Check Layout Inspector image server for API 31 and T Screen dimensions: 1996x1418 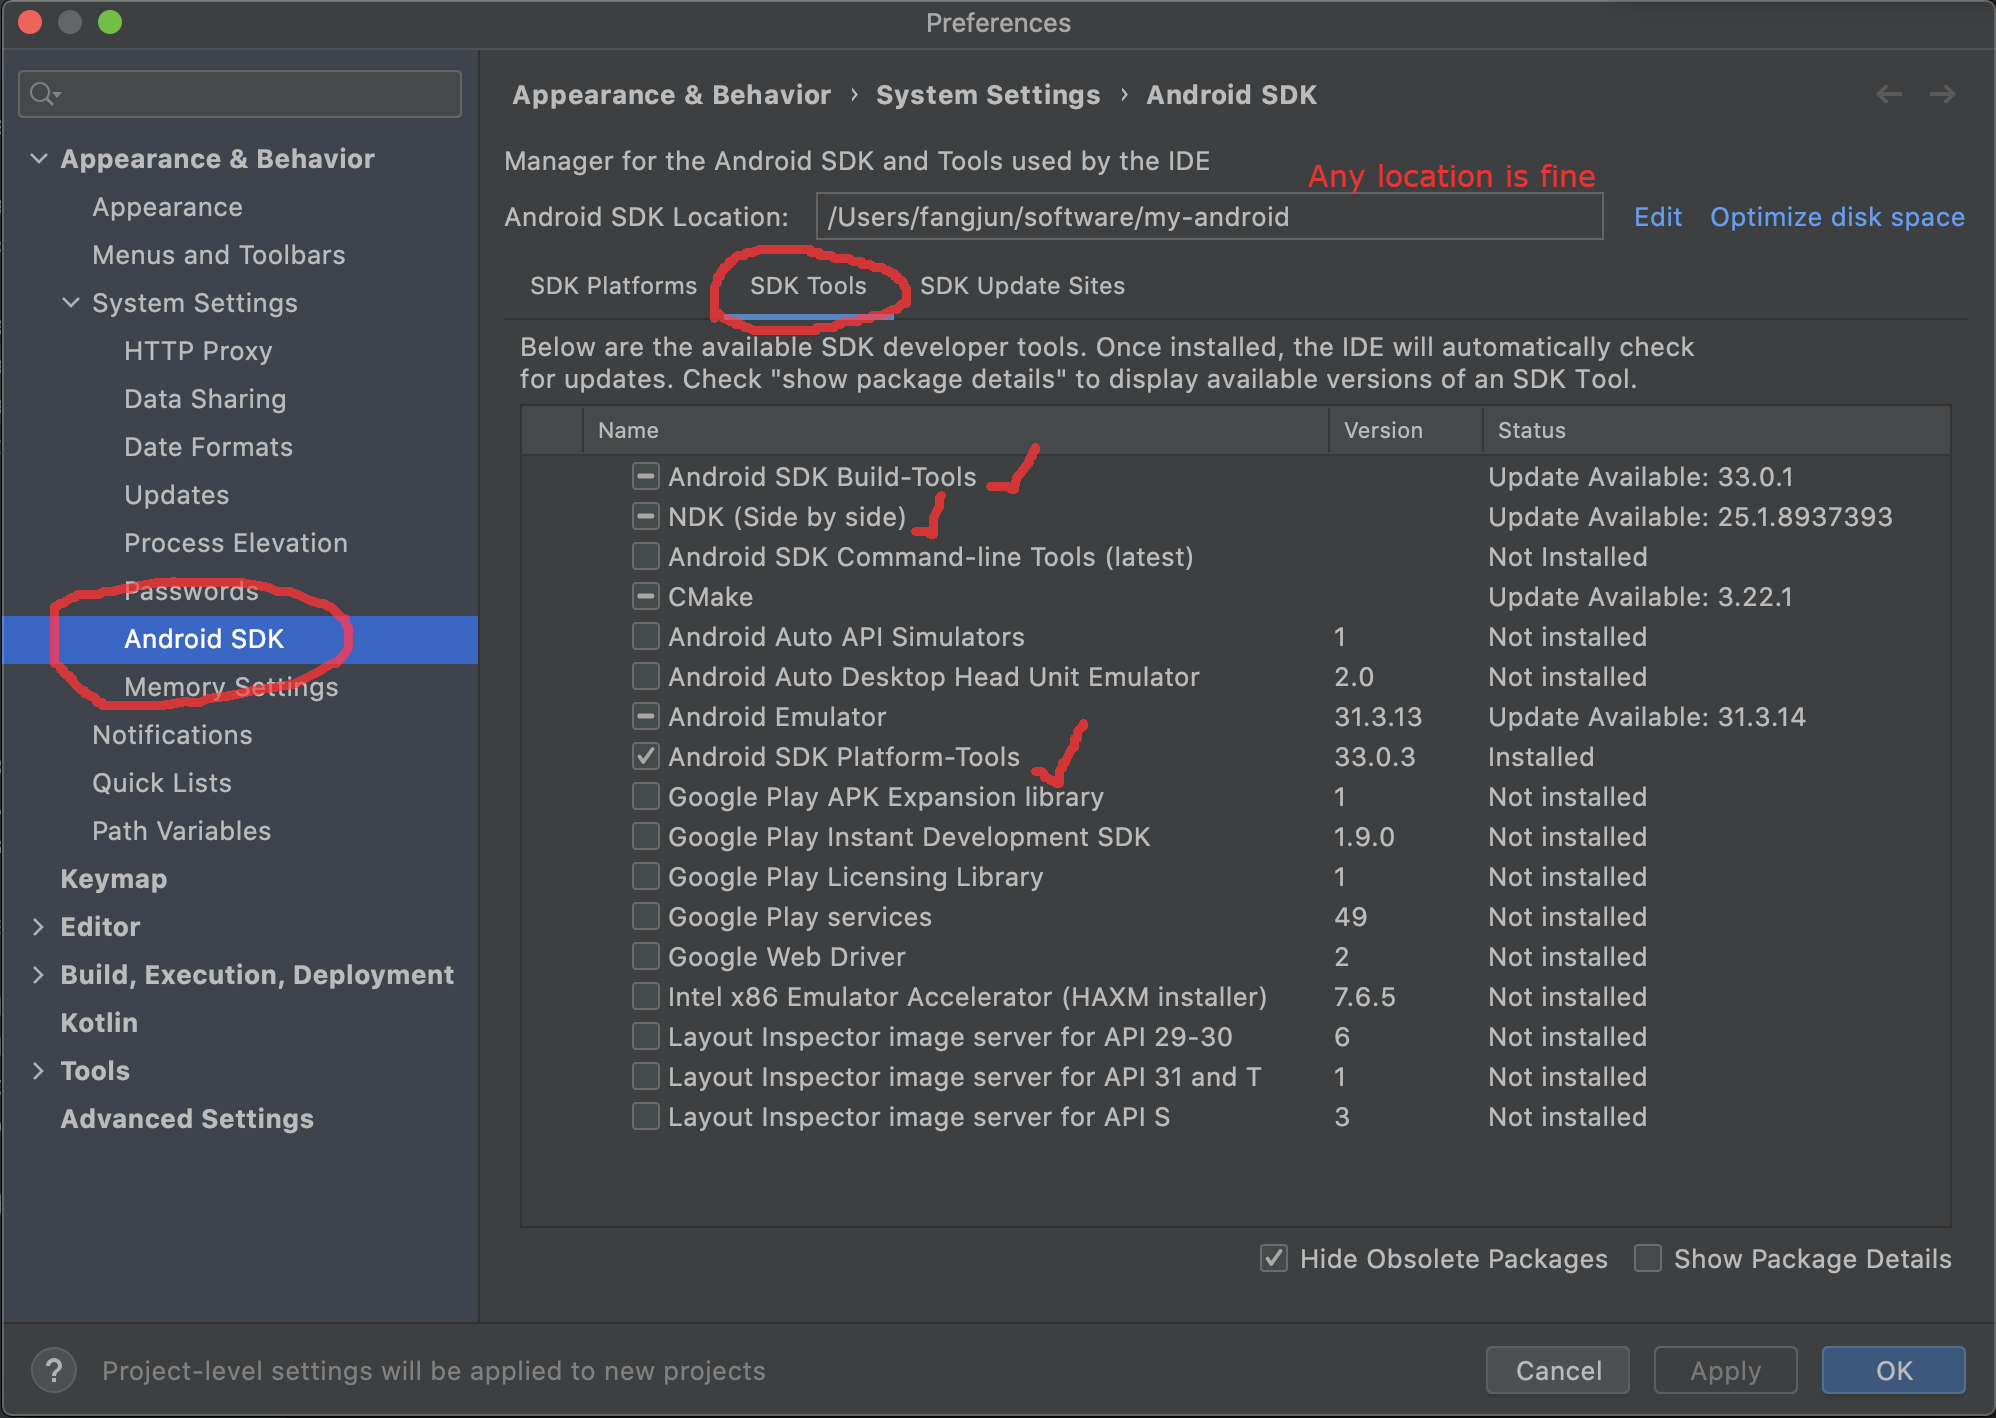click(646, 1076)
